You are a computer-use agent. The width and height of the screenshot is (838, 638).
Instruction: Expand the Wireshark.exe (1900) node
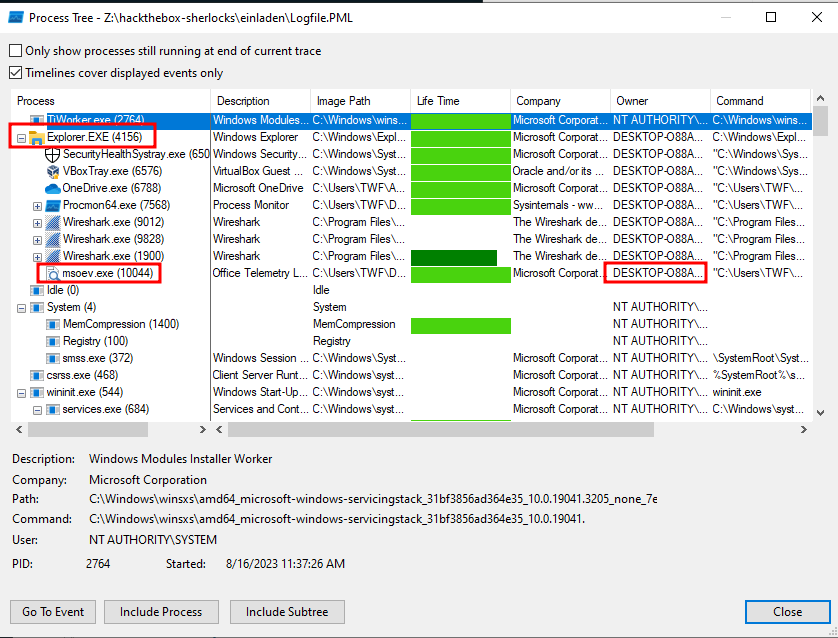pos(38,256)
